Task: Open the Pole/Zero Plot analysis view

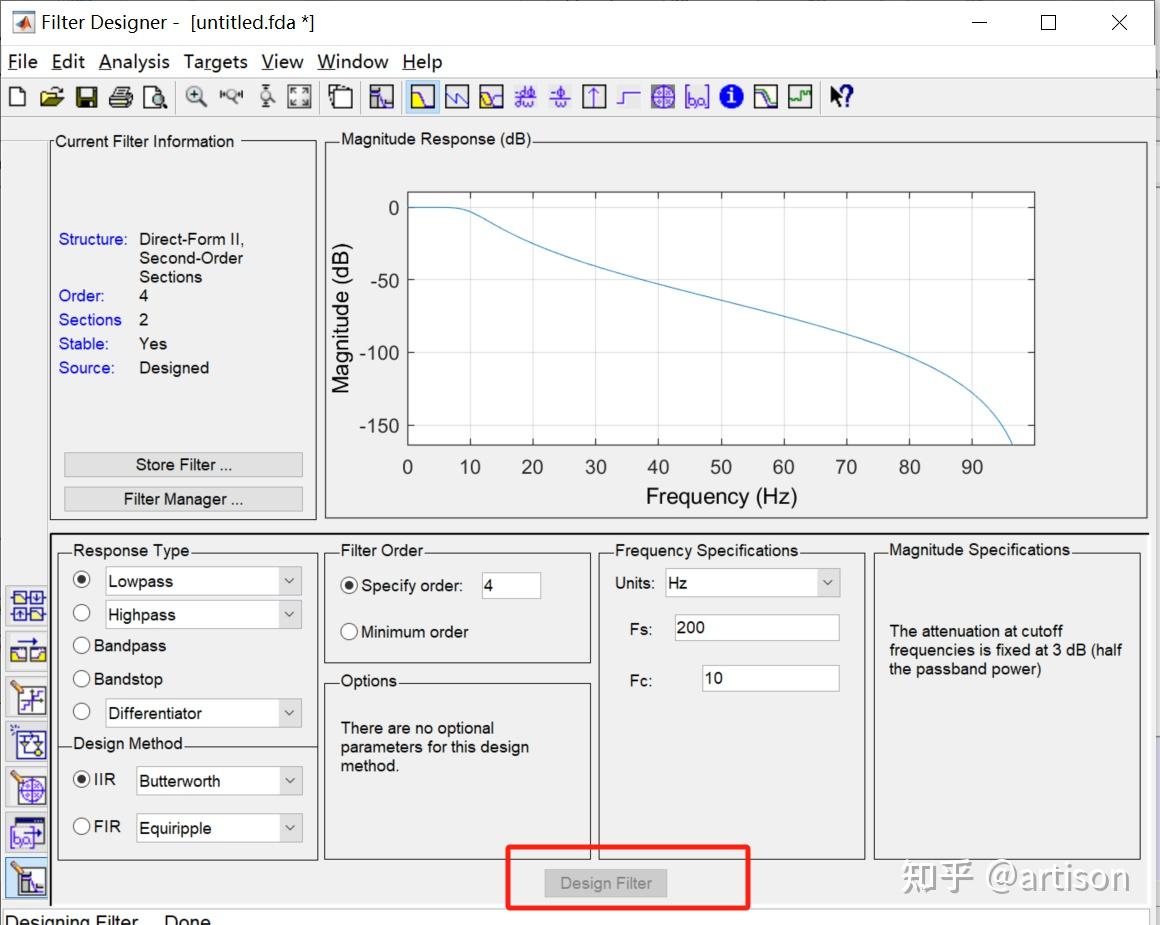Action: [661, 96]
